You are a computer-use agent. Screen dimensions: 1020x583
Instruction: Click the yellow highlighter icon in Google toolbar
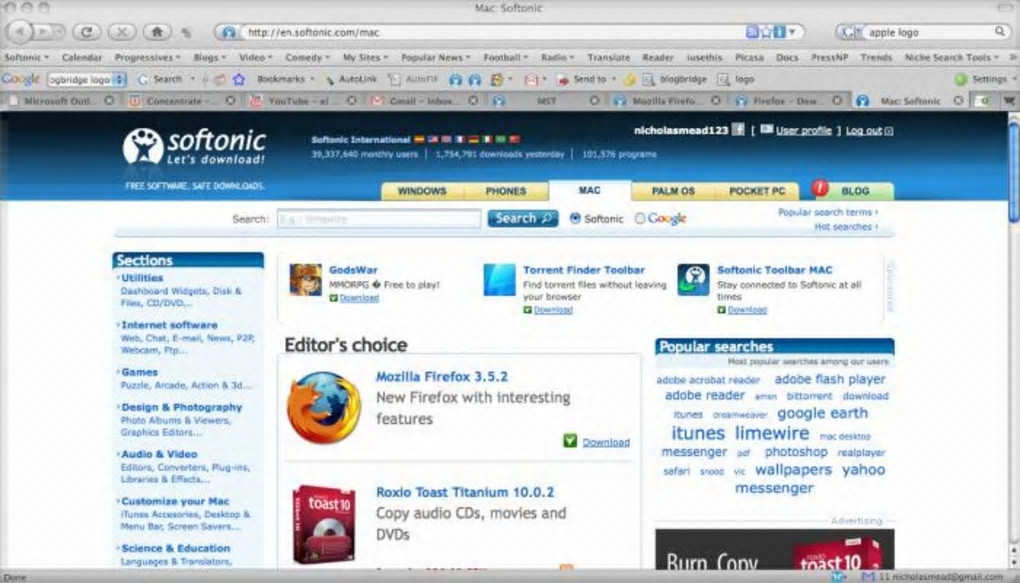tap(629, 79)
